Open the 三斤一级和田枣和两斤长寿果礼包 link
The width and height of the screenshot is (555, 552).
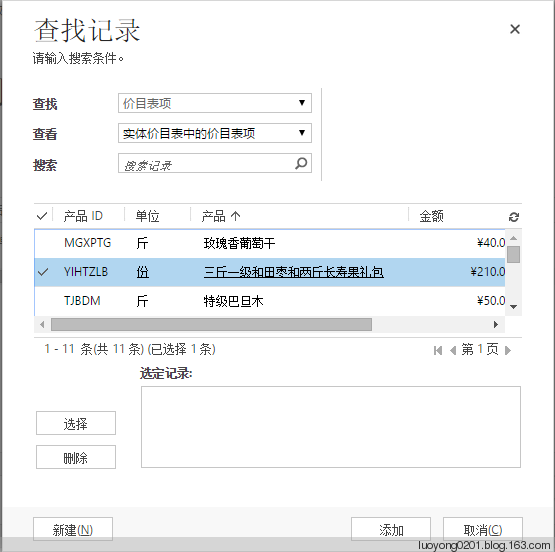293,272
